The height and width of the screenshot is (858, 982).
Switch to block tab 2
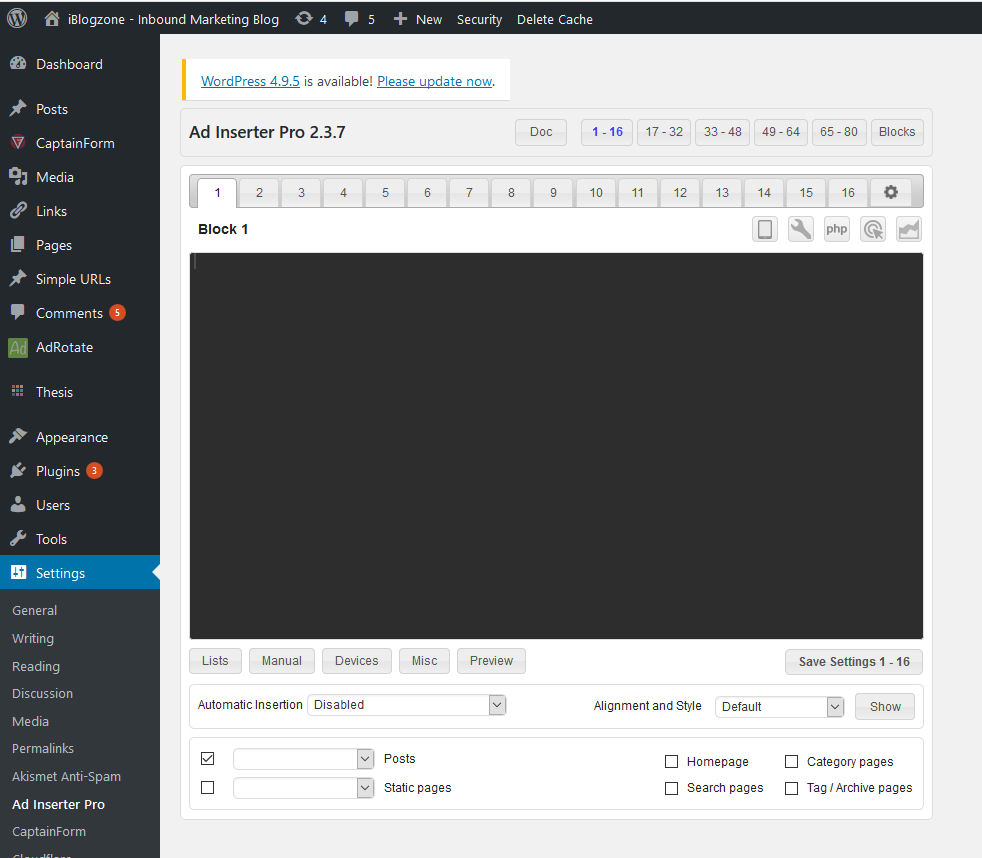click(x=259, y=193)
